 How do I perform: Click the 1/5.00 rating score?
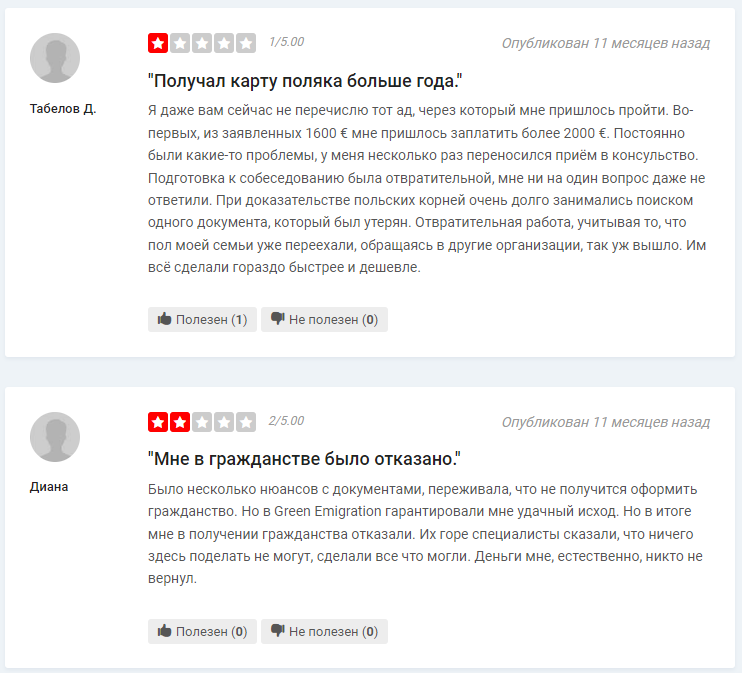pyautogui.click(x=286, y=42)
